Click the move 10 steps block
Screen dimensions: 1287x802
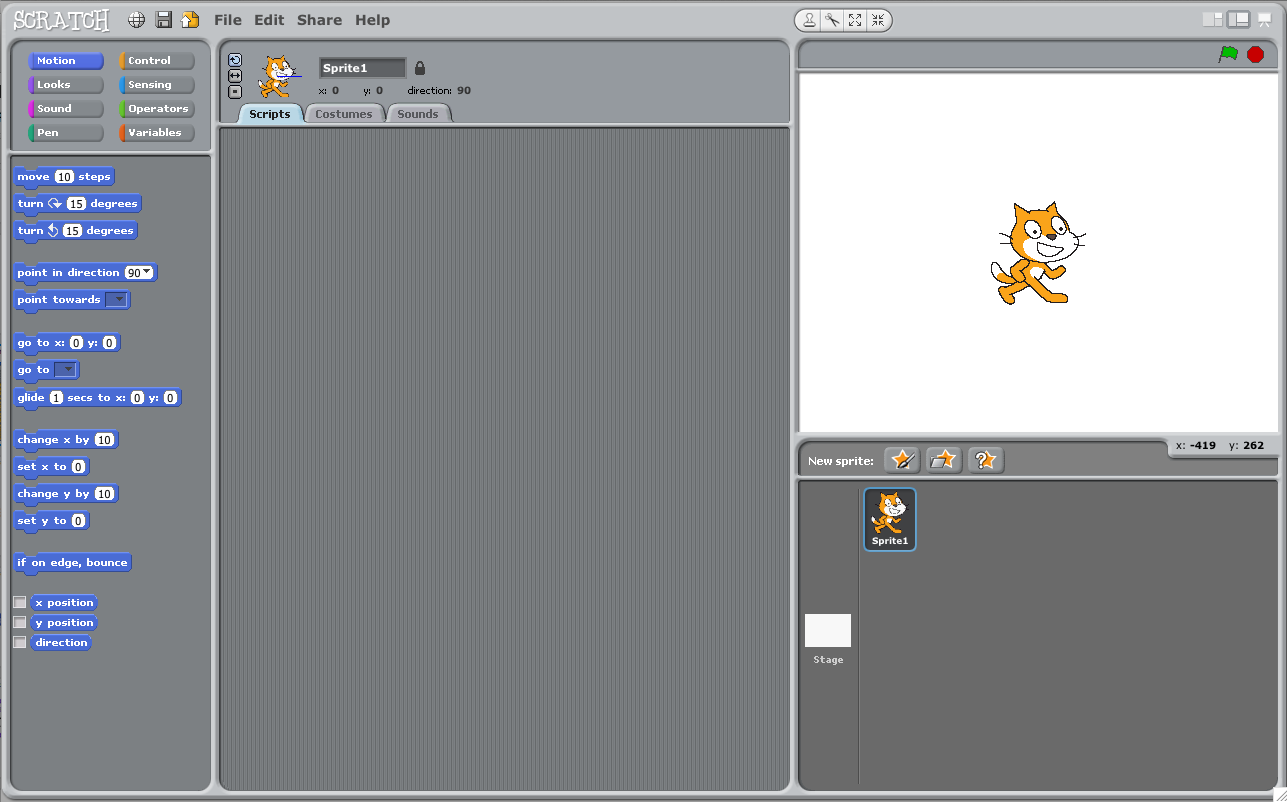pyautogui.click(x=64, y=177)
